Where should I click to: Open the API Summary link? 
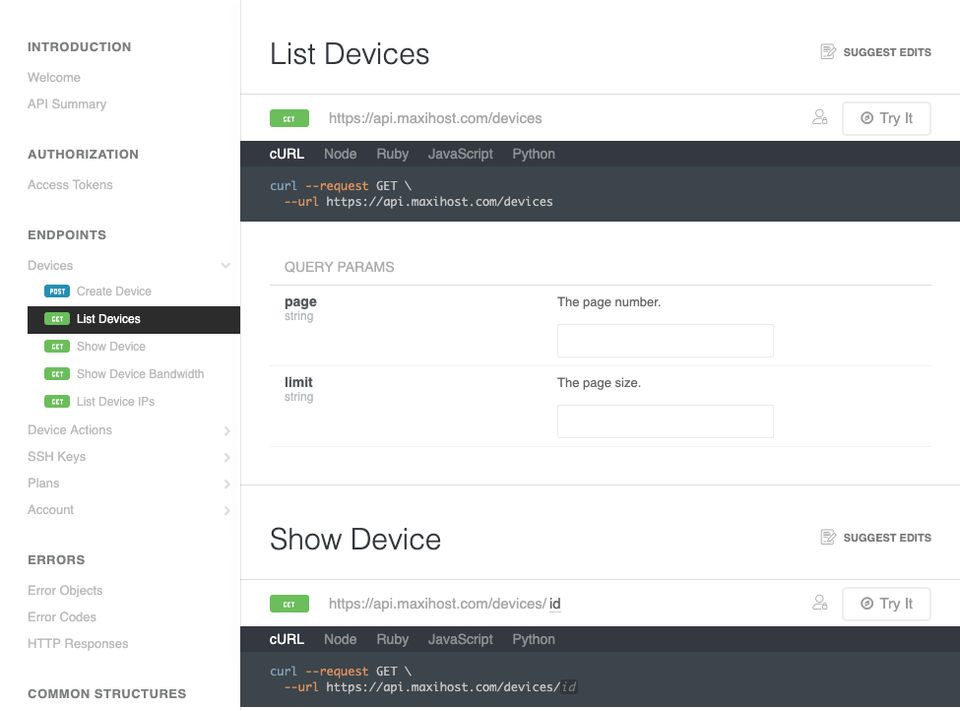point(67,104)
